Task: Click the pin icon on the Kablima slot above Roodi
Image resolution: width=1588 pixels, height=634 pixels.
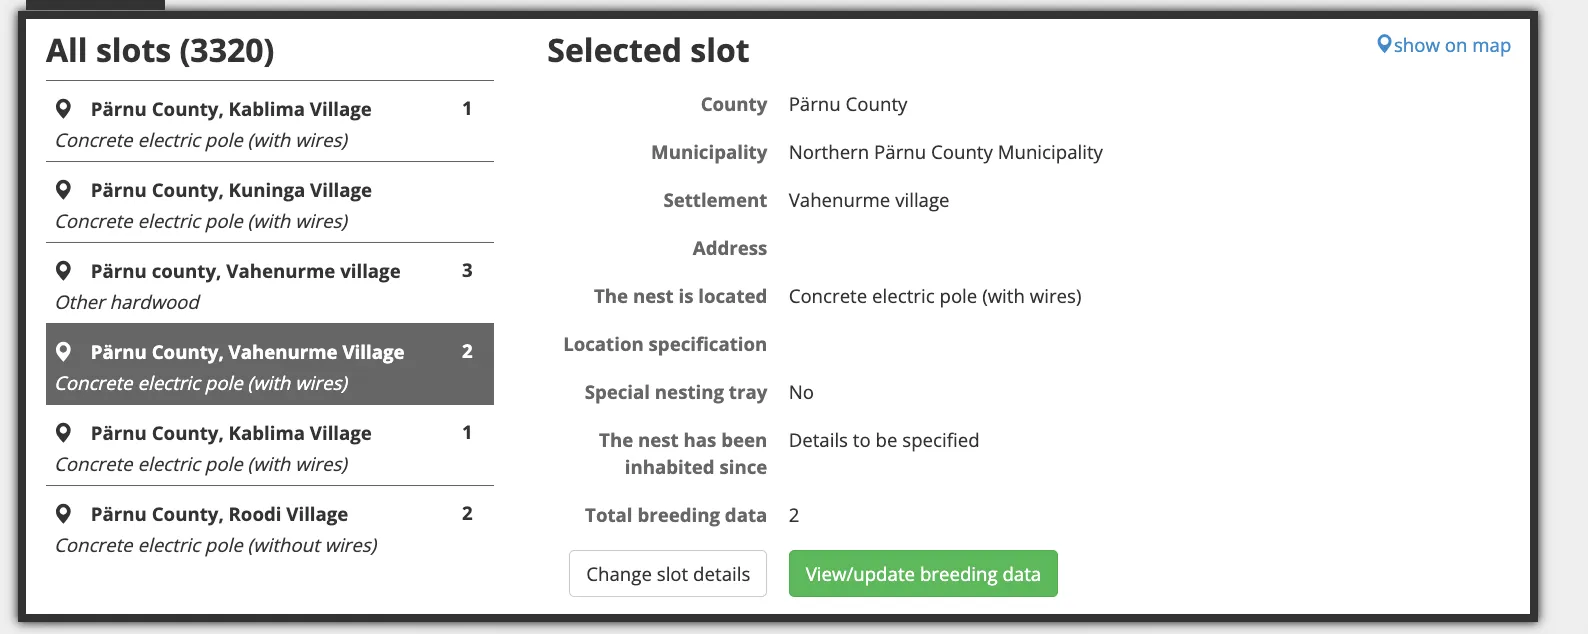Action: (63, 433)
